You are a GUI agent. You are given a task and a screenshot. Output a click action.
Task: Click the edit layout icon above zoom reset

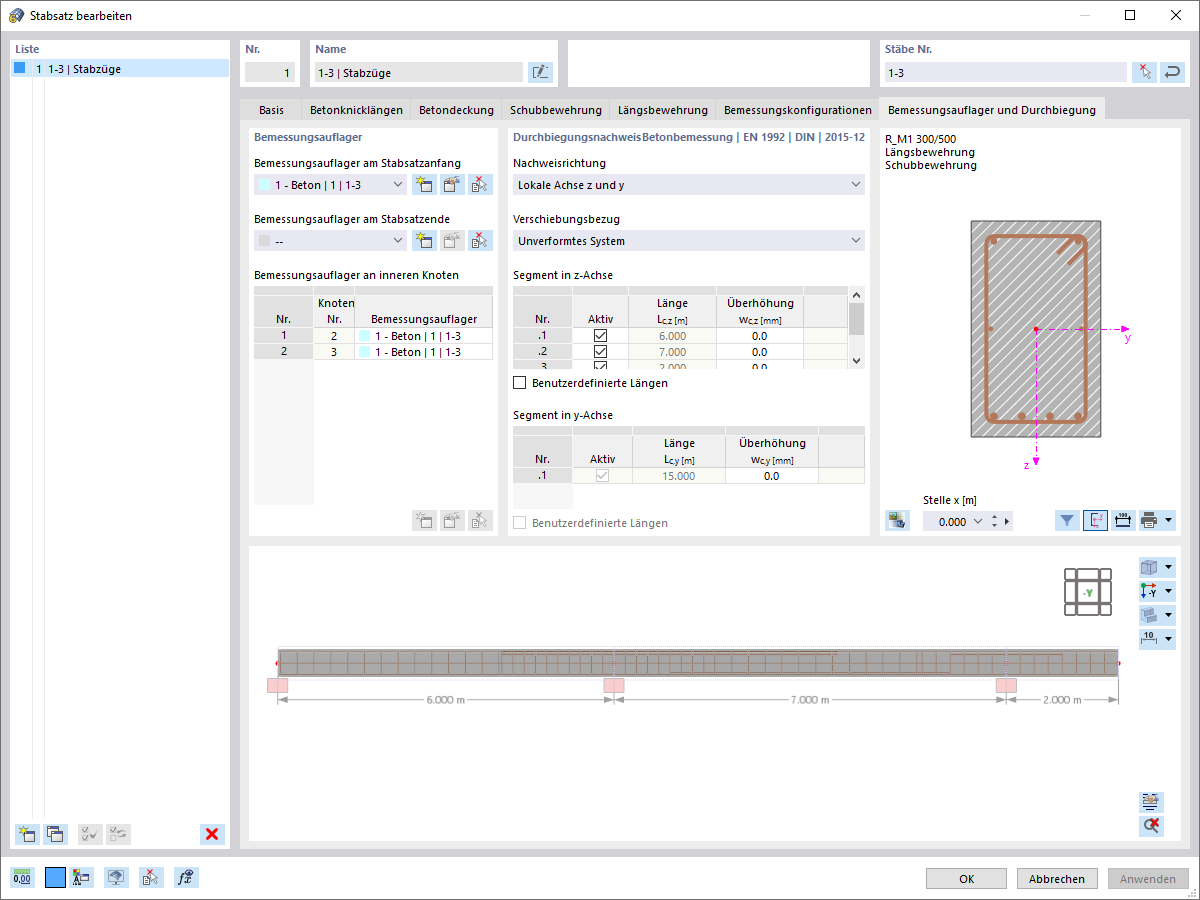[x=1151, y=801]
